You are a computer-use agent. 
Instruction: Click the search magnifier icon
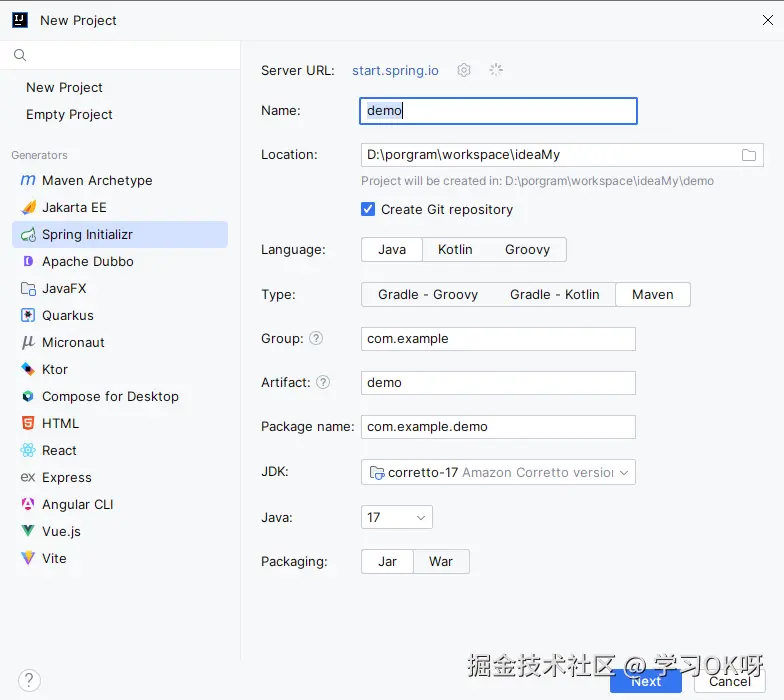(x=20, y=55)
